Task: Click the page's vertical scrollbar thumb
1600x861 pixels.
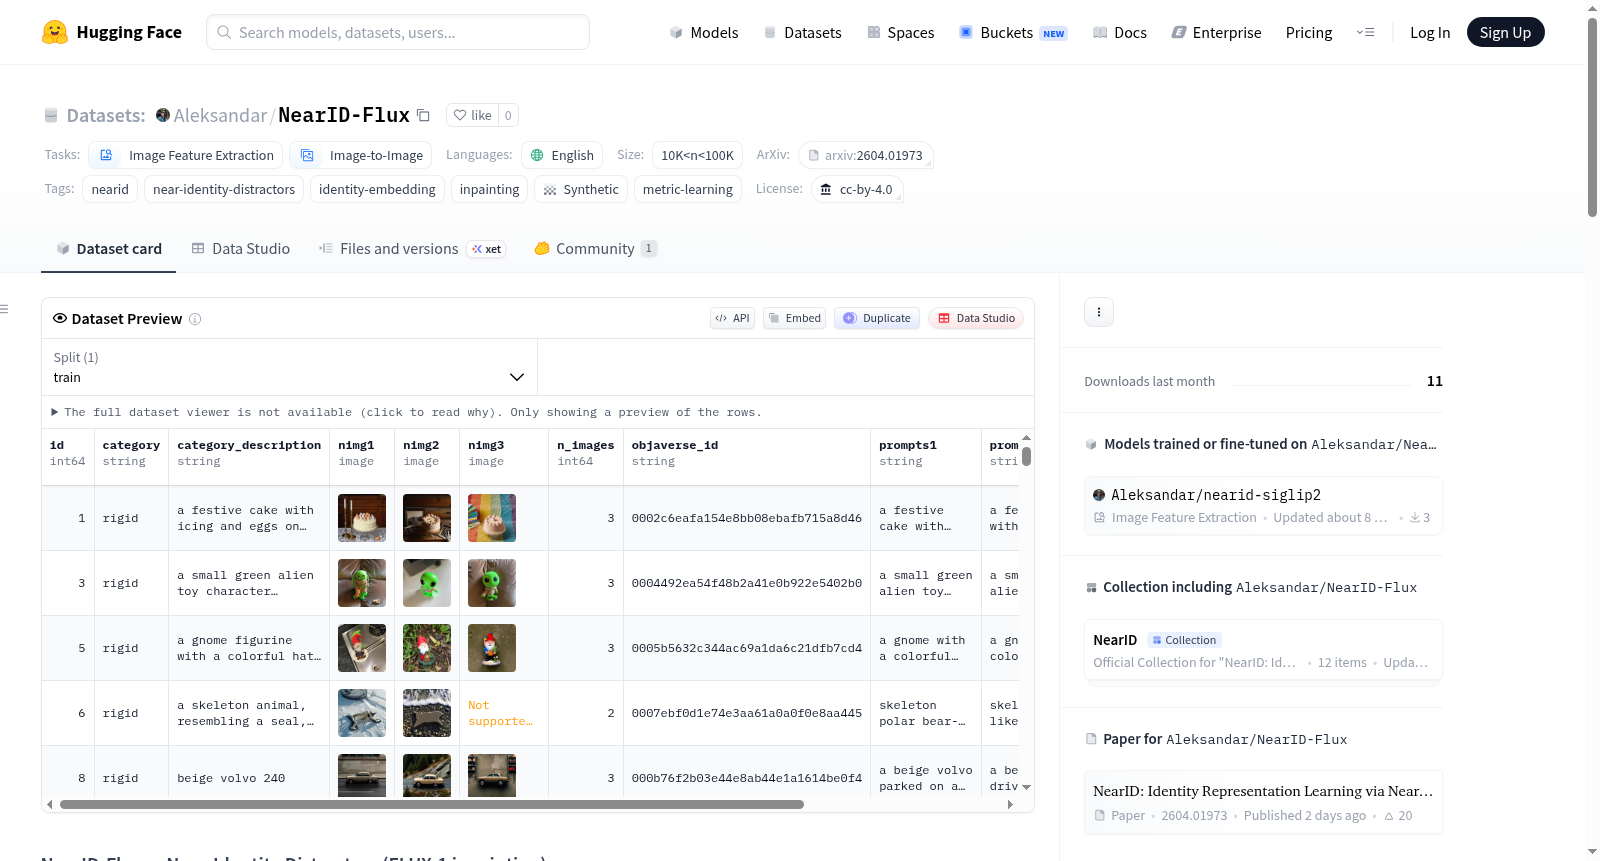Action: point(1592,117)
